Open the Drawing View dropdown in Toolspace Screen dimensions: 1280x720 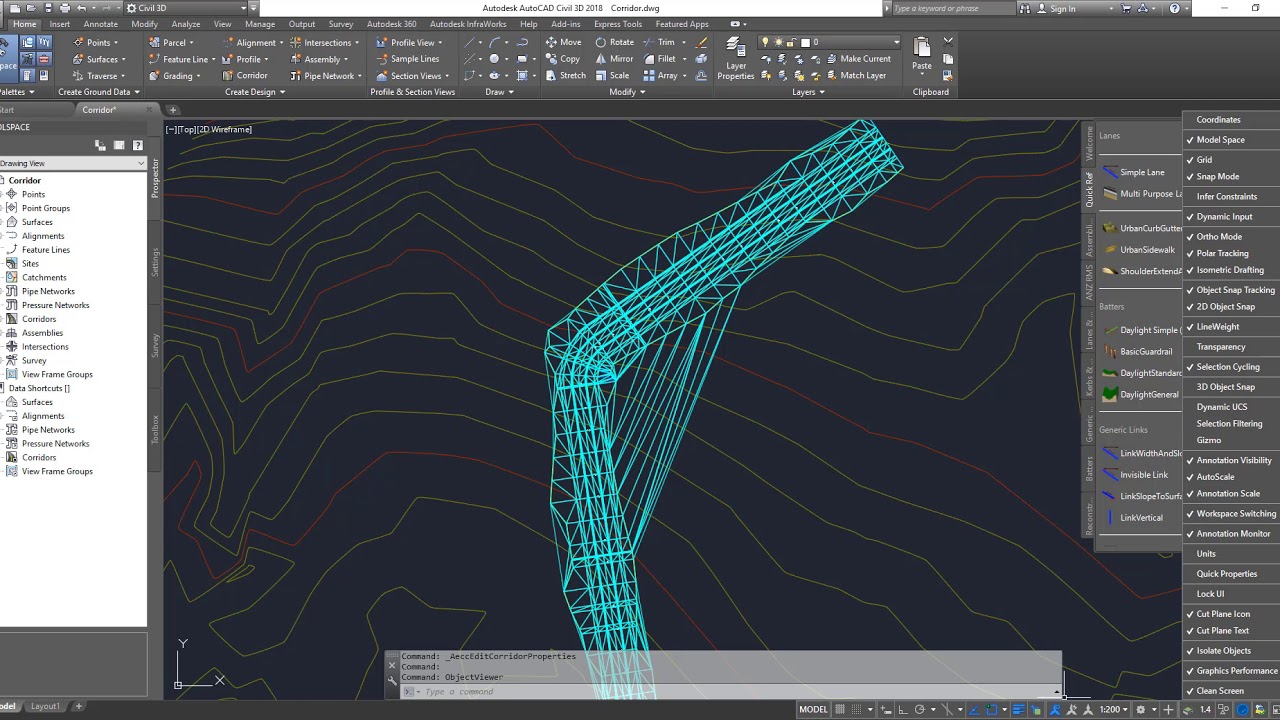[x=72, y=163]
